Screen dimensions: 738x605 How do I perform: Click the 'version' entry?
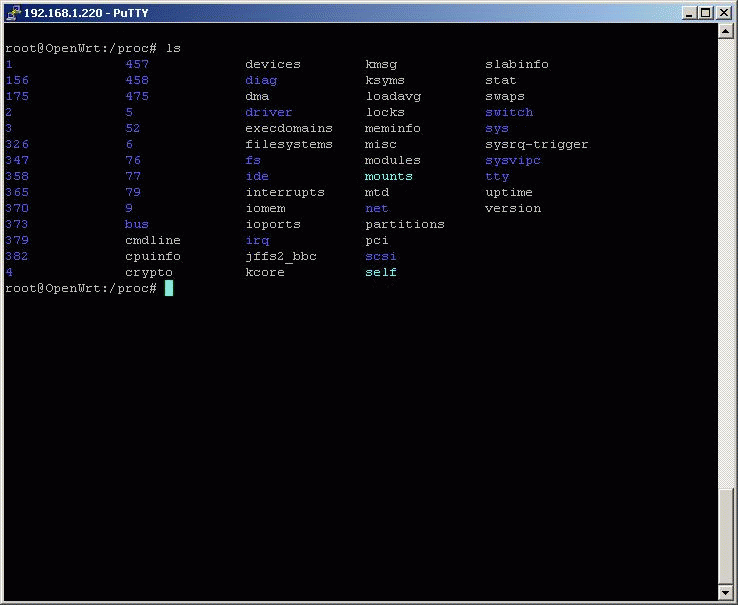click(513, 208)
